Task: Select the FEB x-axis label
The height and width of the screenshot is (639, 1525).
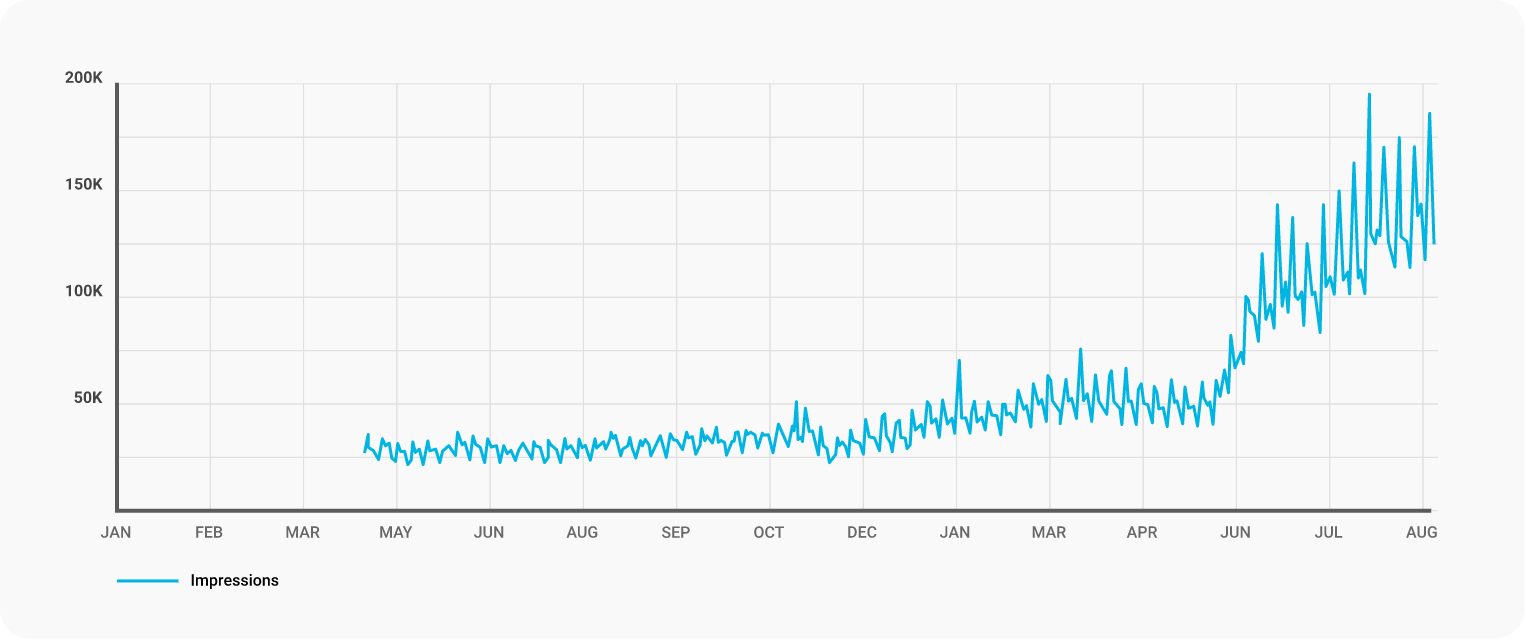Action: (x=208, y=533)
